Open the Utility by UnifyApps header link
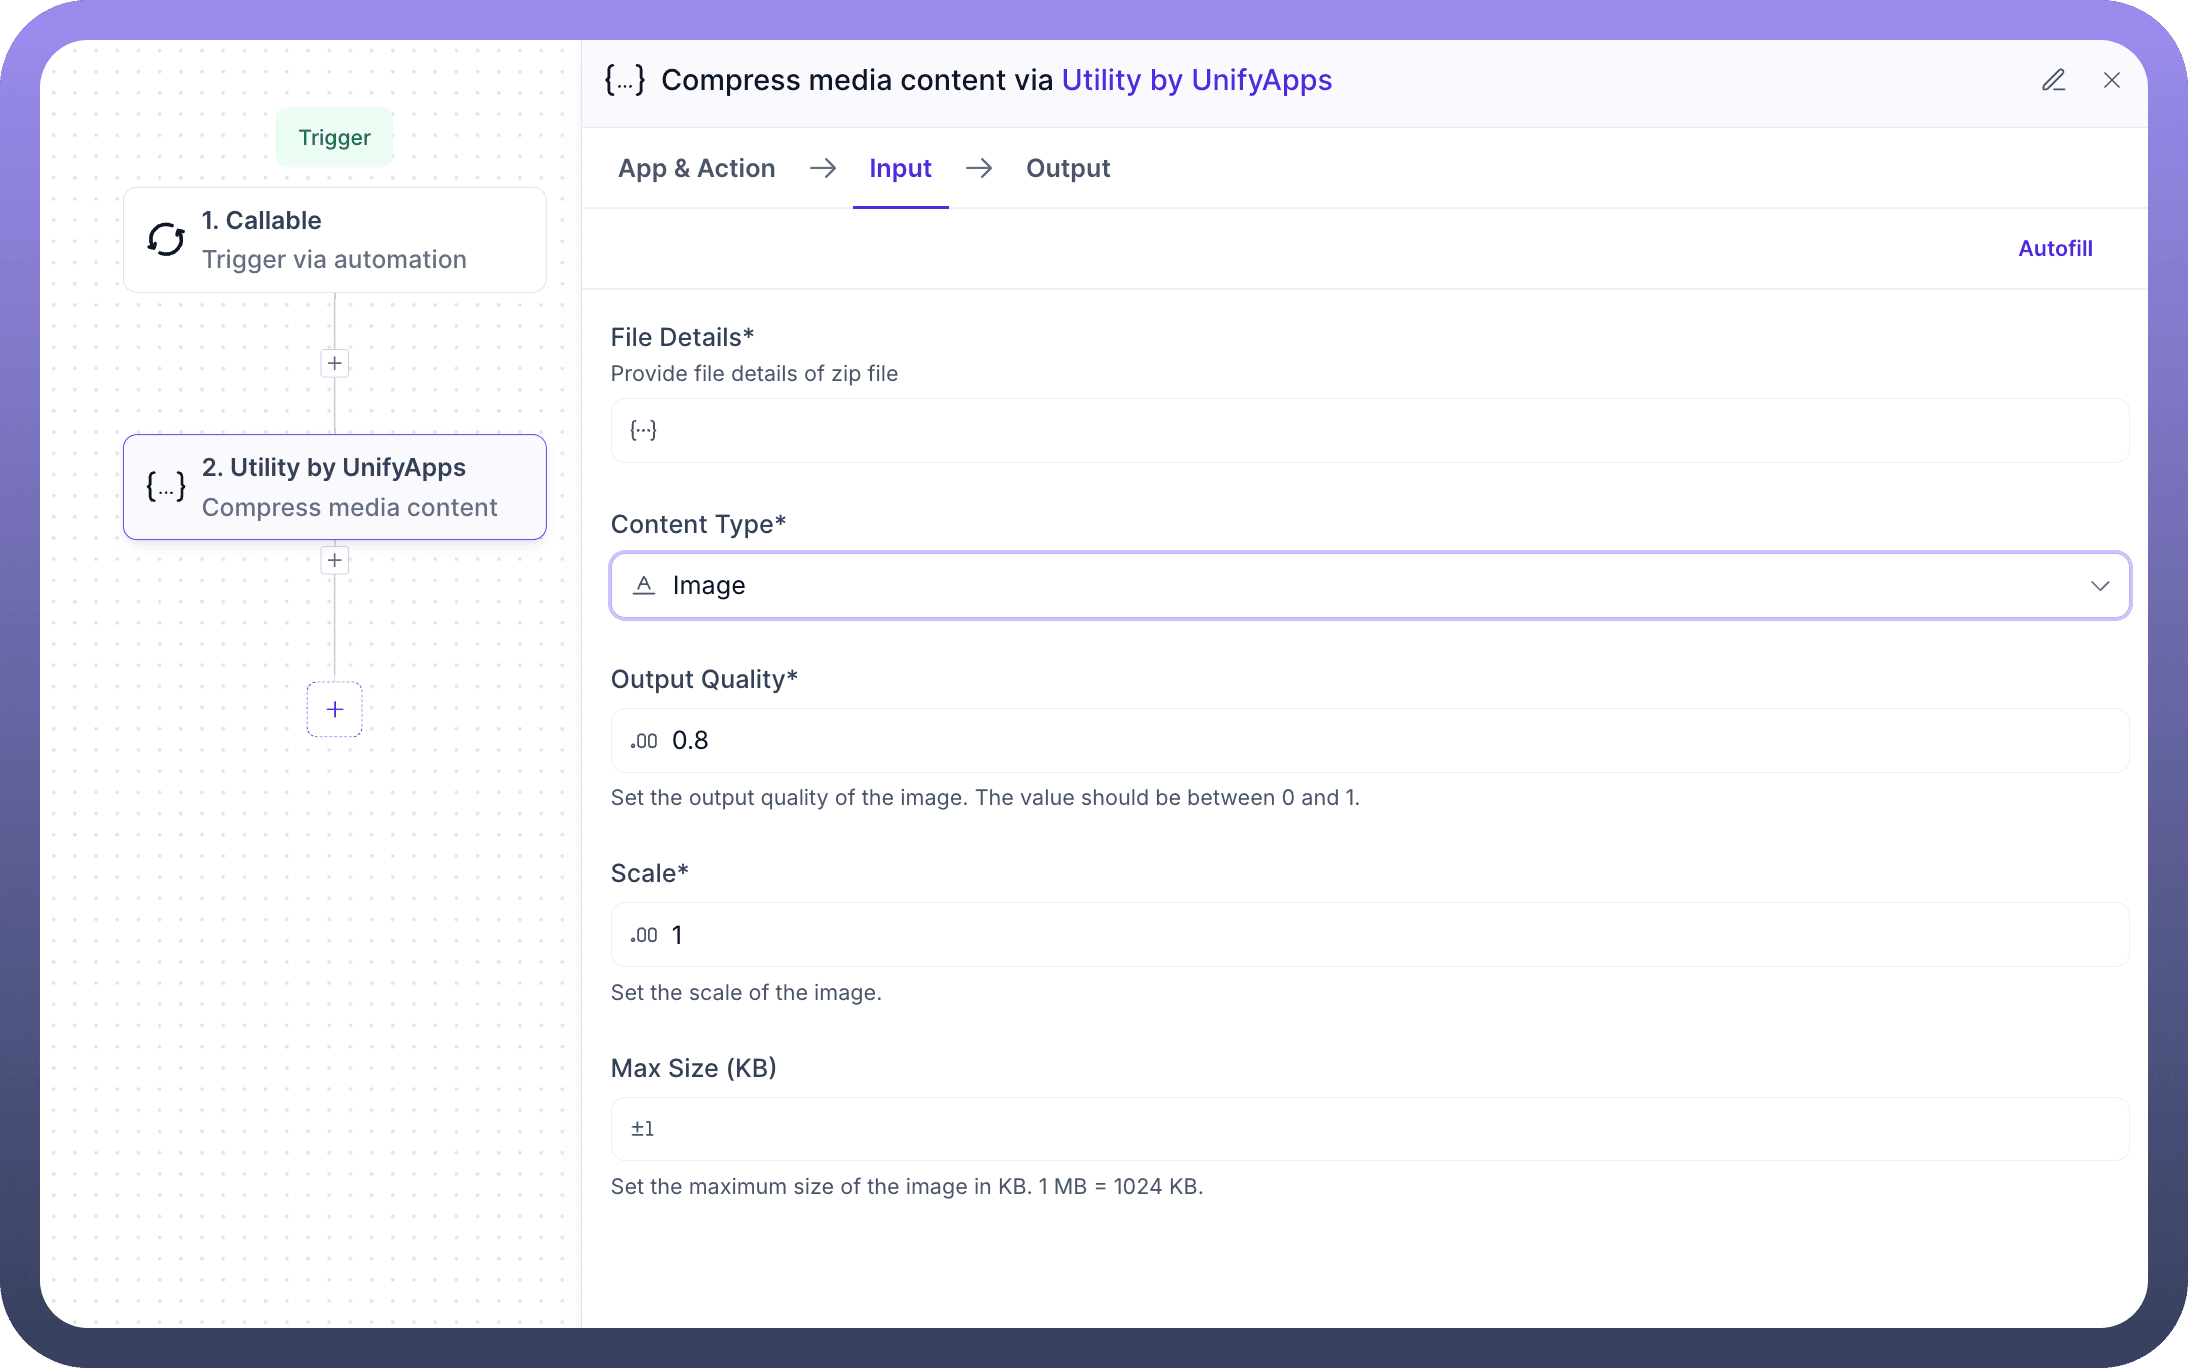This screenshot has width=2188, height=1368. tap(1196, 80)
